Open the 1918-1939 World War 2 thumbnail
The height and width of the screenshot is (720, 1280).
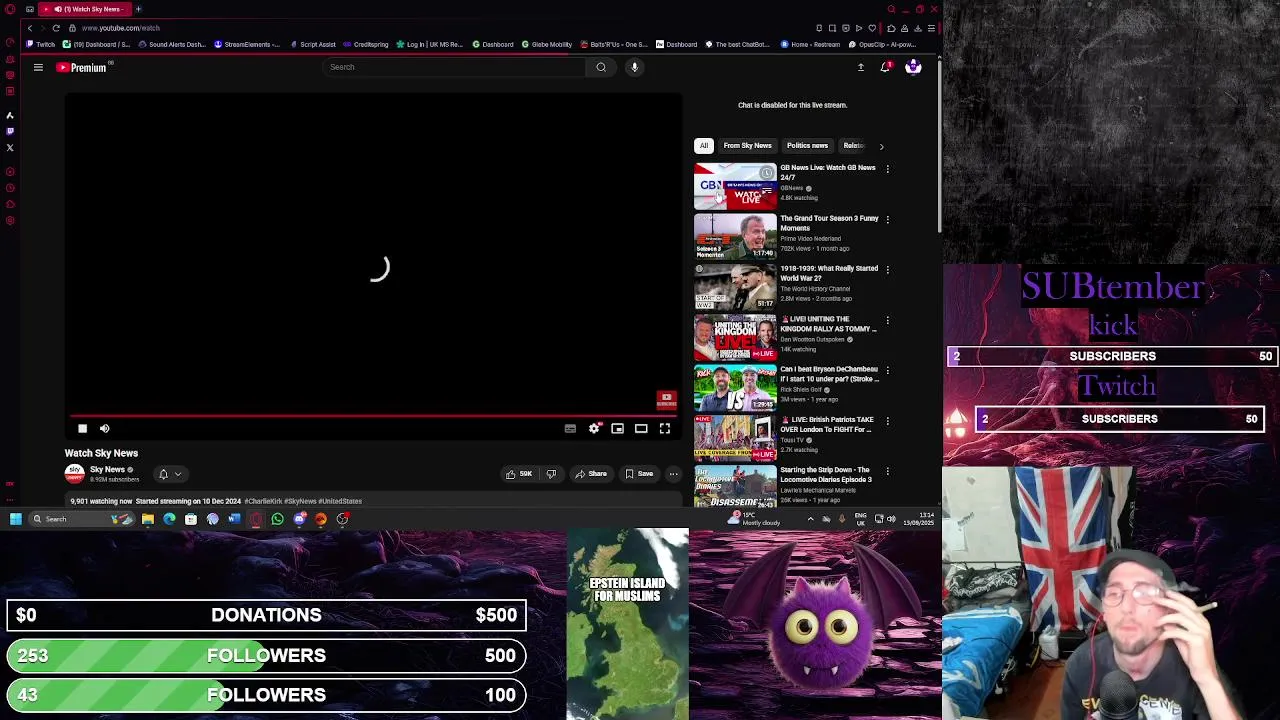(x=735, y=286)
